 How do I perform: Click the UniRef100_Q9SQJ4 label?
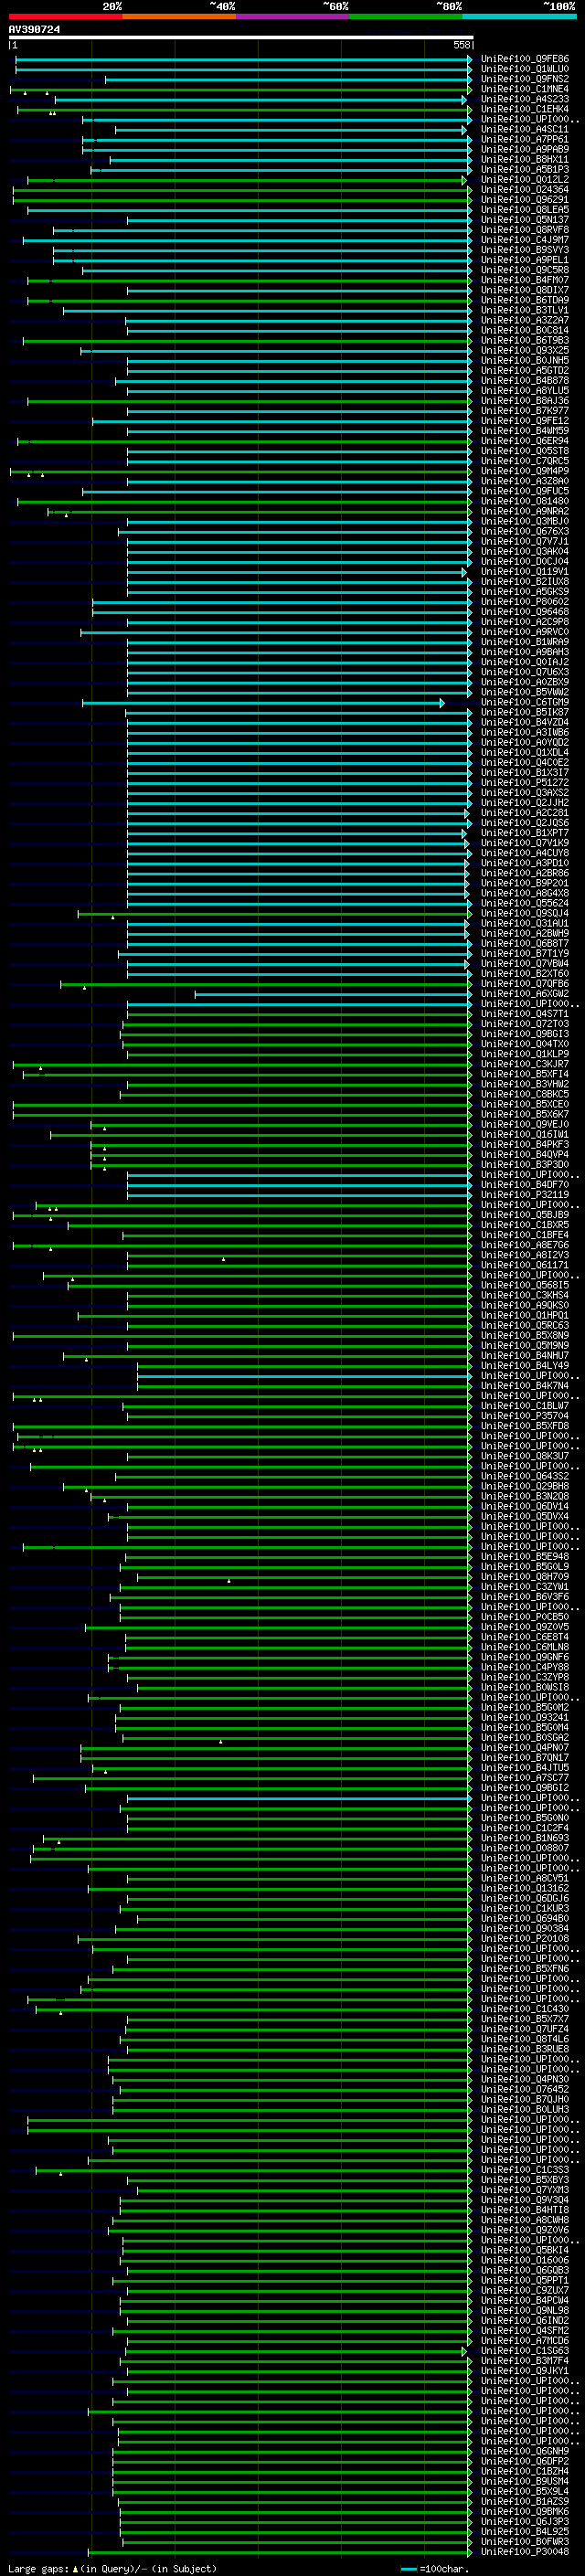[x=524, y=913]
